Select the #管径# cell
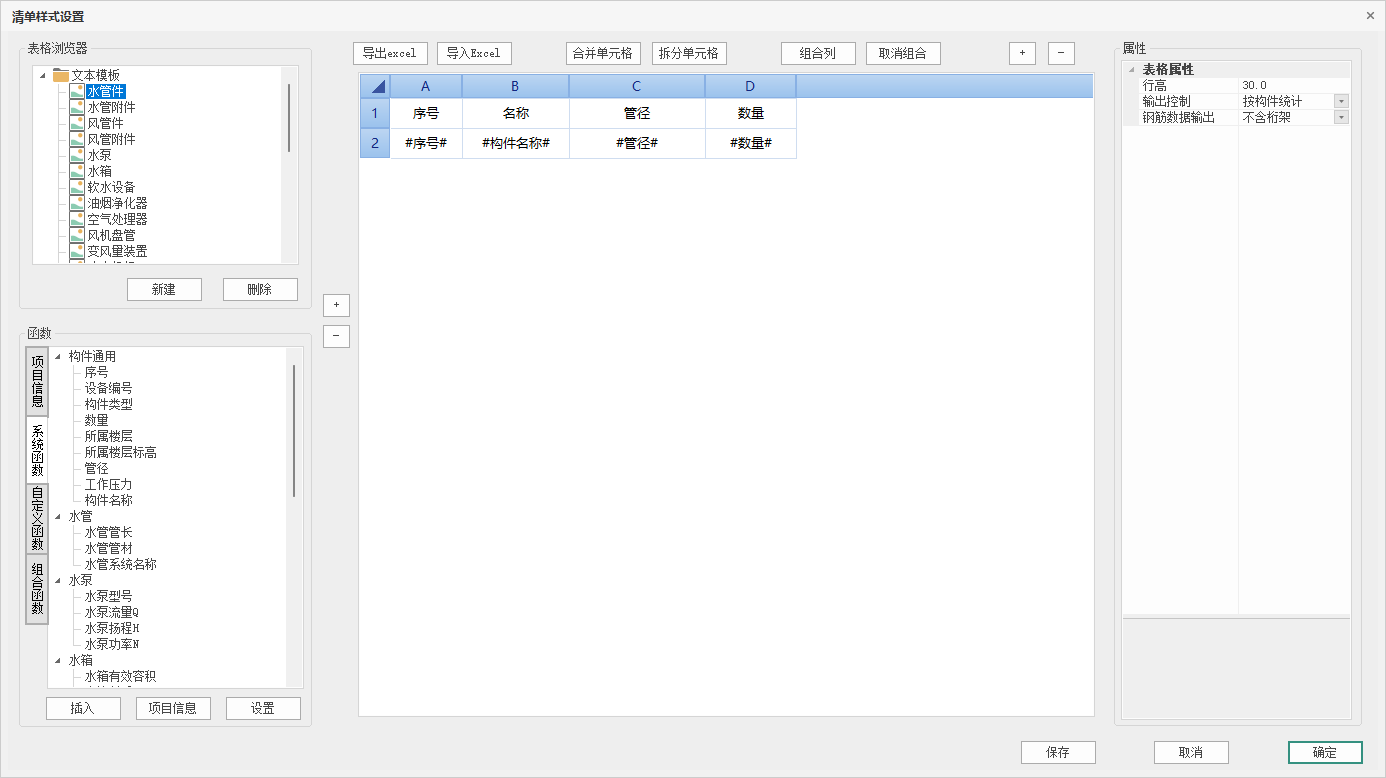Screen dimensions: 1386x778 pyautogui.click(x=637, y=143)
